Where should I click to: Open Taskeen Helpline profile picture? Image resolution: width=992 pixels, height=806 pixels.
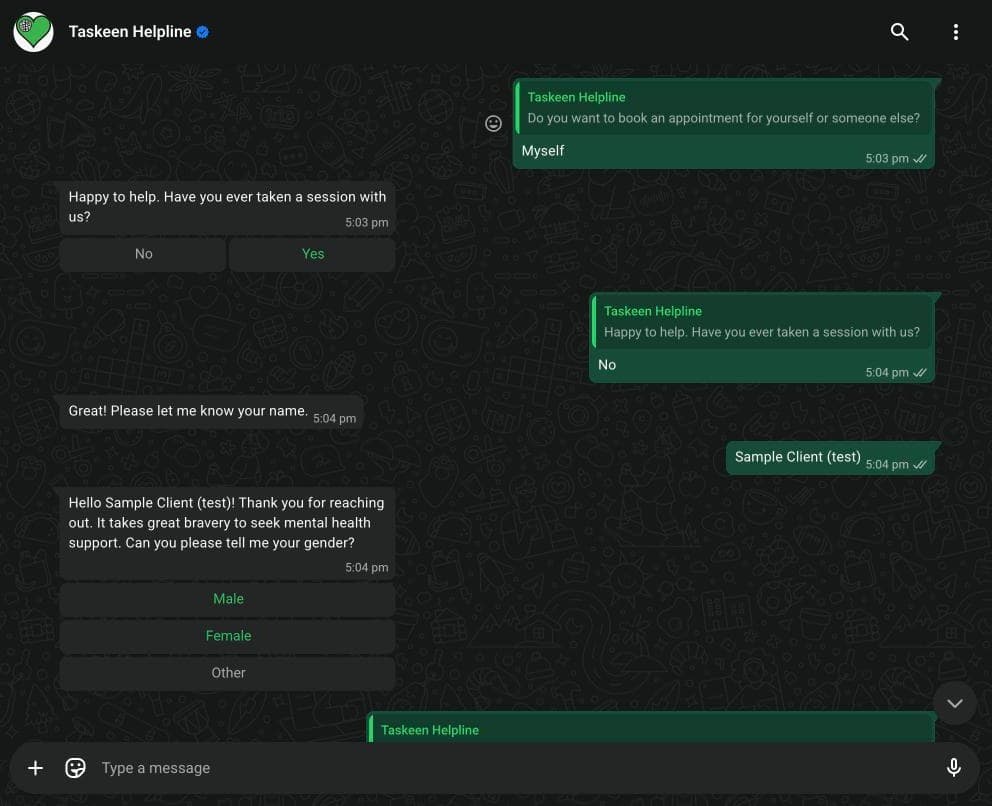point(34,32)
